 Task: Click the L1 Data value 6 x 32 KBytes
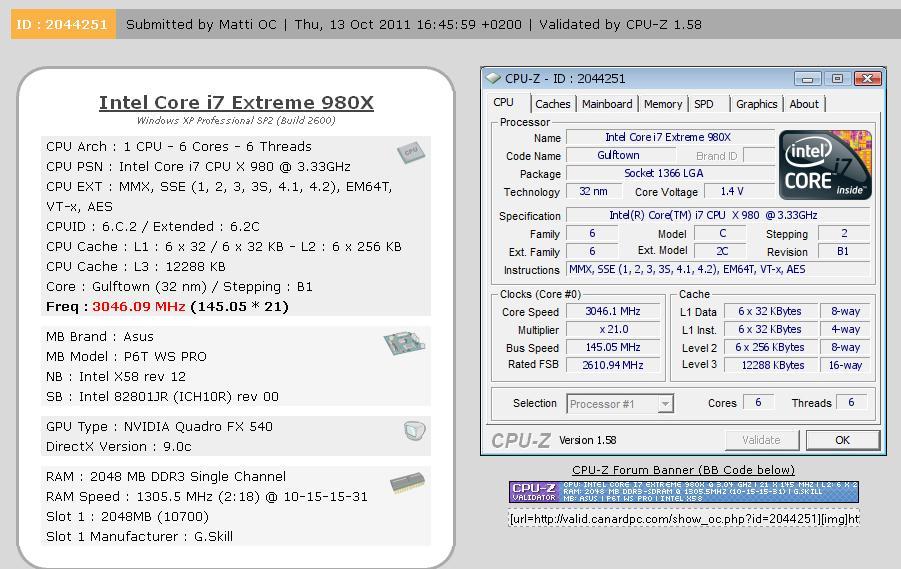click(x=770, y=311)
